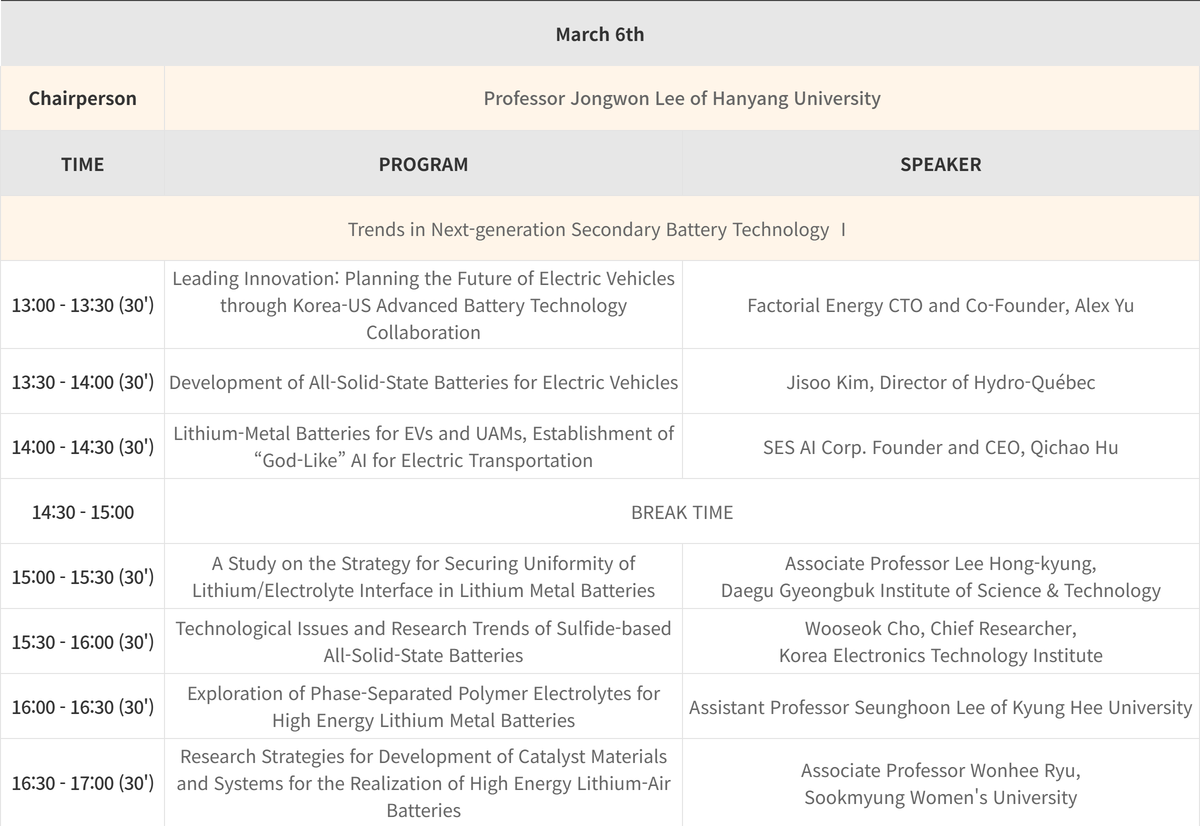Image resolution: width=1200 pixels, height=826 pixels.
Task: Click the TIME column header
Action: pyautogui.click(x=82, y=164)
